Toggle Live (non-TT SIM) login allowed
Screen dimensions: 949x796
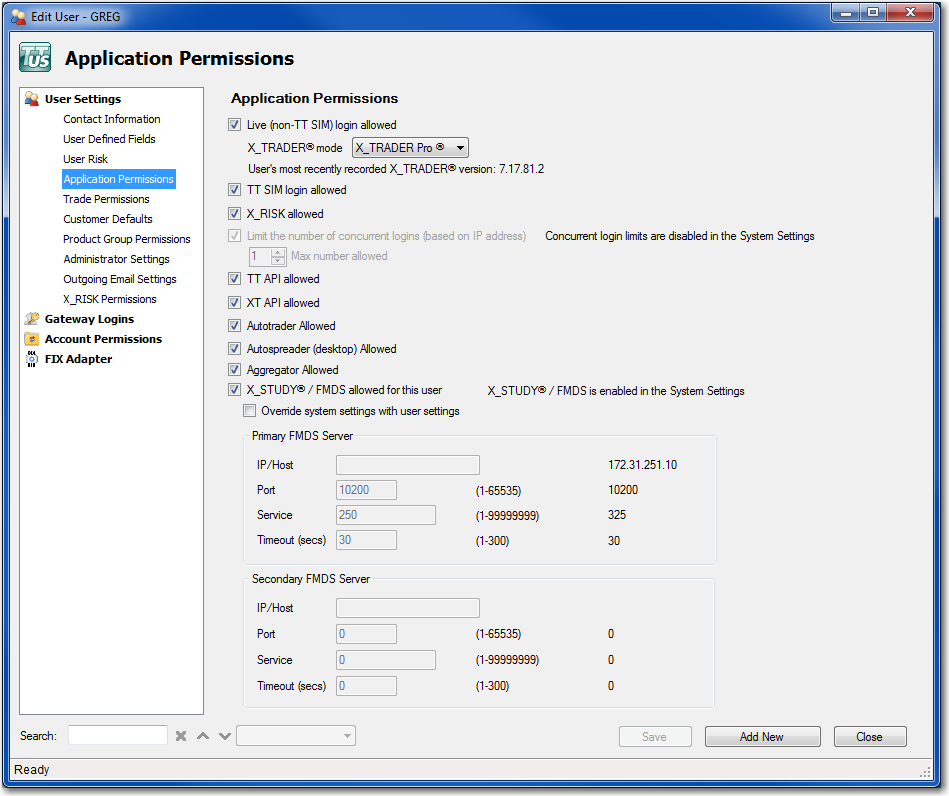tap(235, 125)
